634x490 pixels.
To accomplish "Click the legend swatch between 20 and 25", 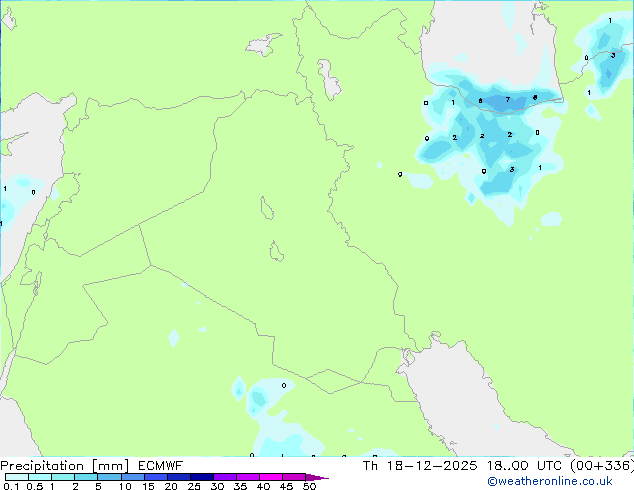I will click(x=179, y=477).
